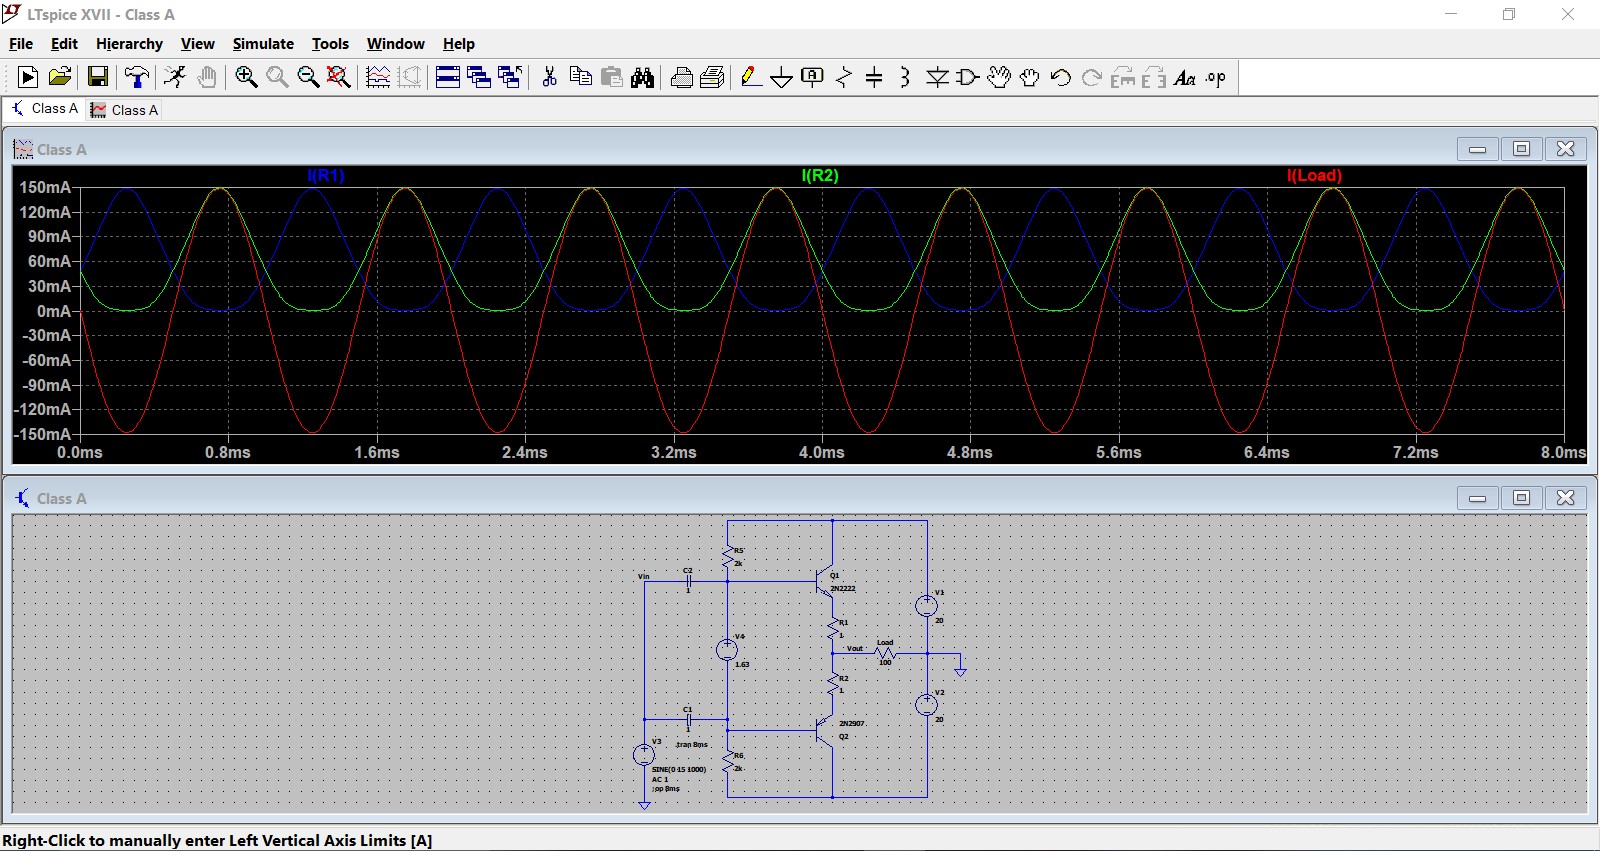This screenshot has width=1600, height=851.
Task: Open the View menu
Action: click(198, 44)
